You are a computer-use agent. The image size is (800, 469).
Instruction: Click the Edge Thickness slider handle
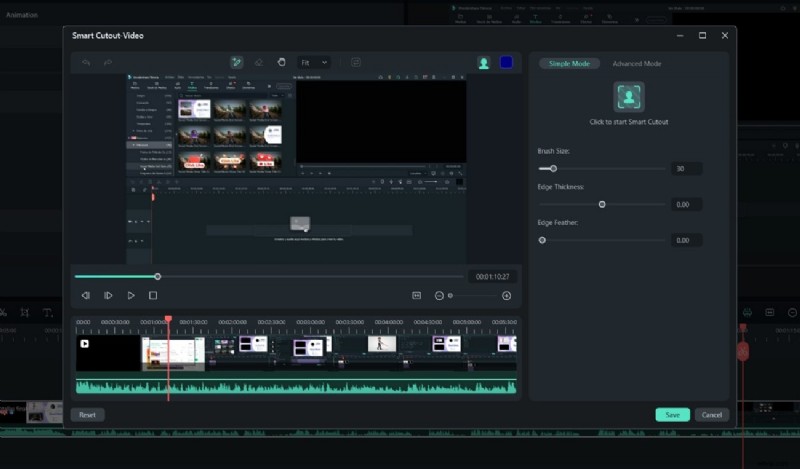coord(602,204)
